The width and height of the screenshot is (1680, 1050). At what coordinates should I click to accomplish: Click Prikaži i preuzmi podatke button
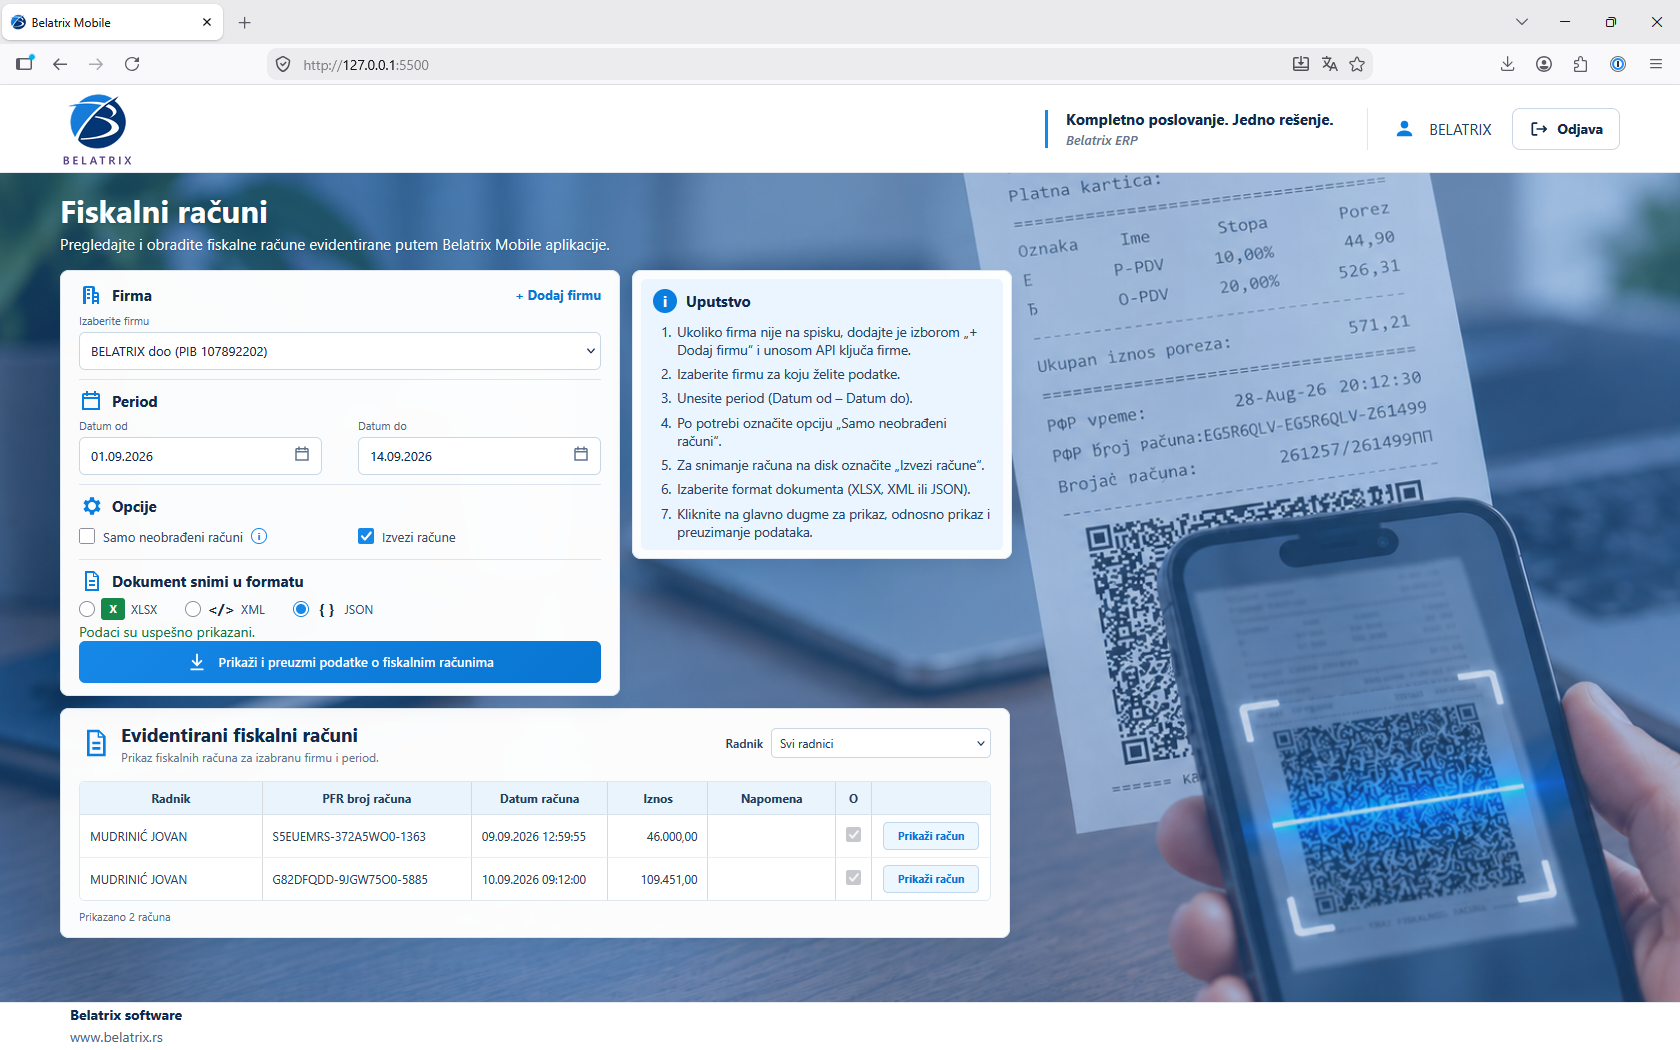340,662
